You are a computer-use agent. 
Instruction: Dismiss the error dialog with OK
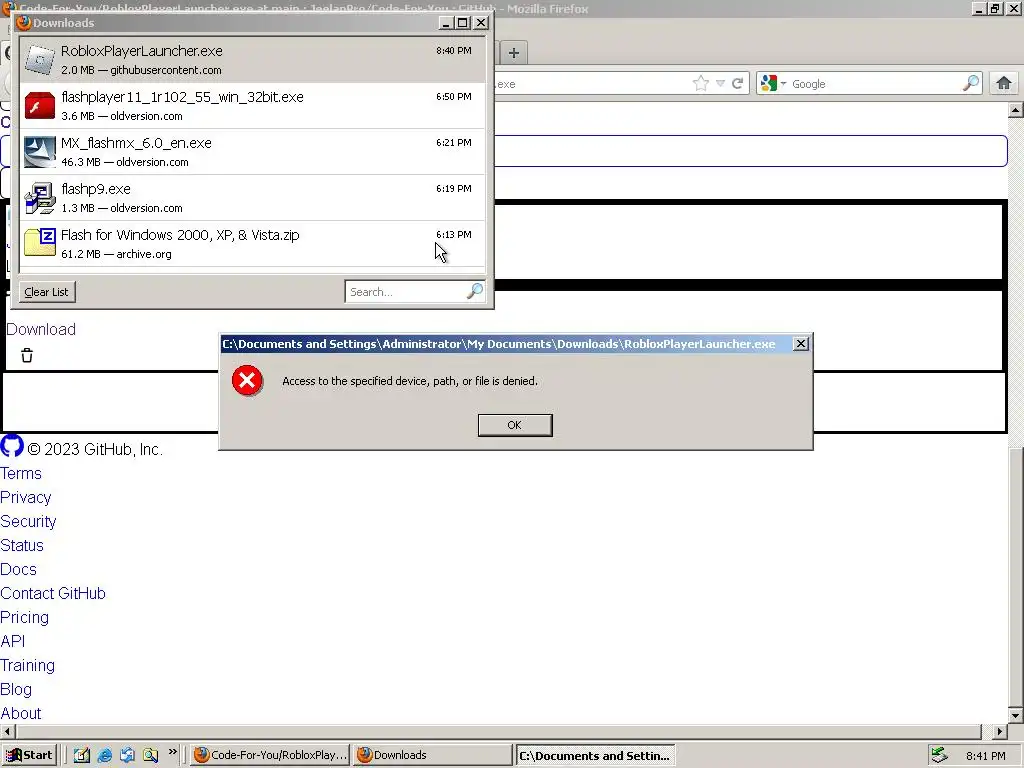click(515, 424)
